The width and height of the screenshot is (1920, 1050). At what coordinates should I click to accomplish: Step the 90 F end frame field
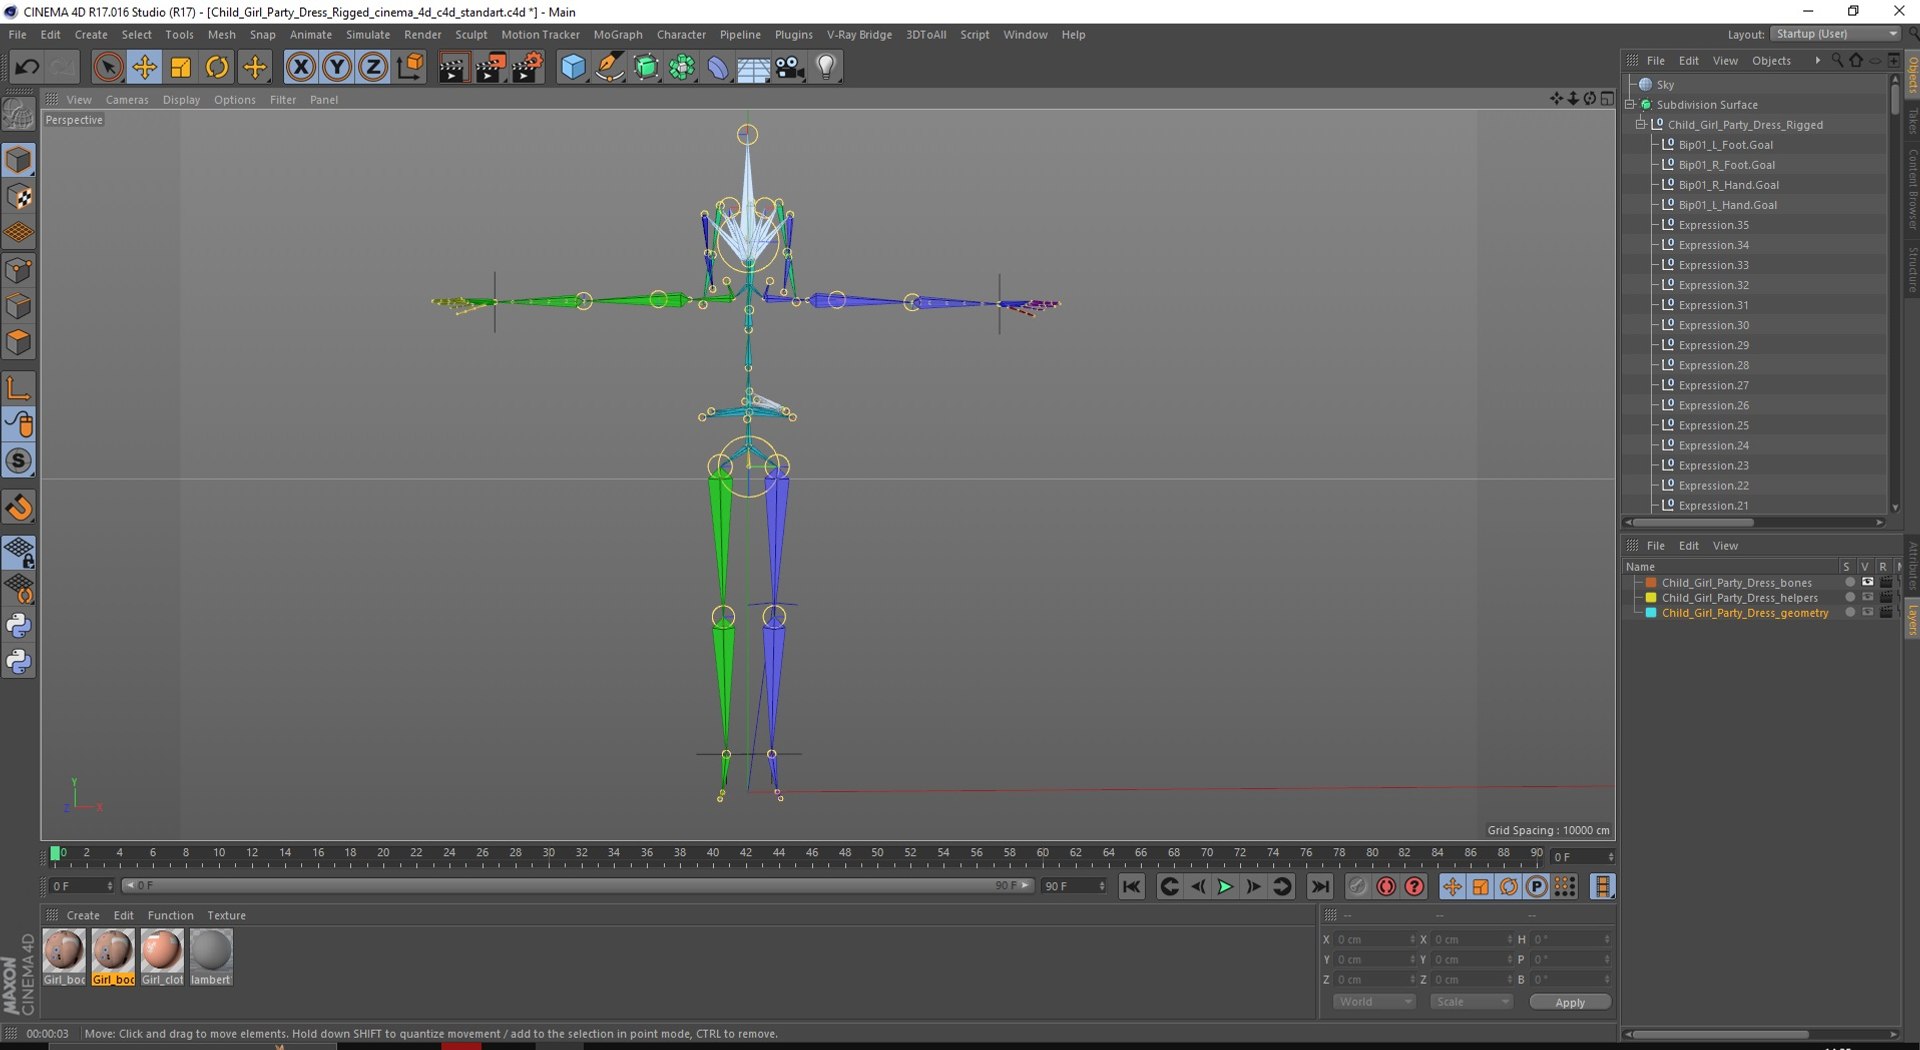[x=1101, y=886]
